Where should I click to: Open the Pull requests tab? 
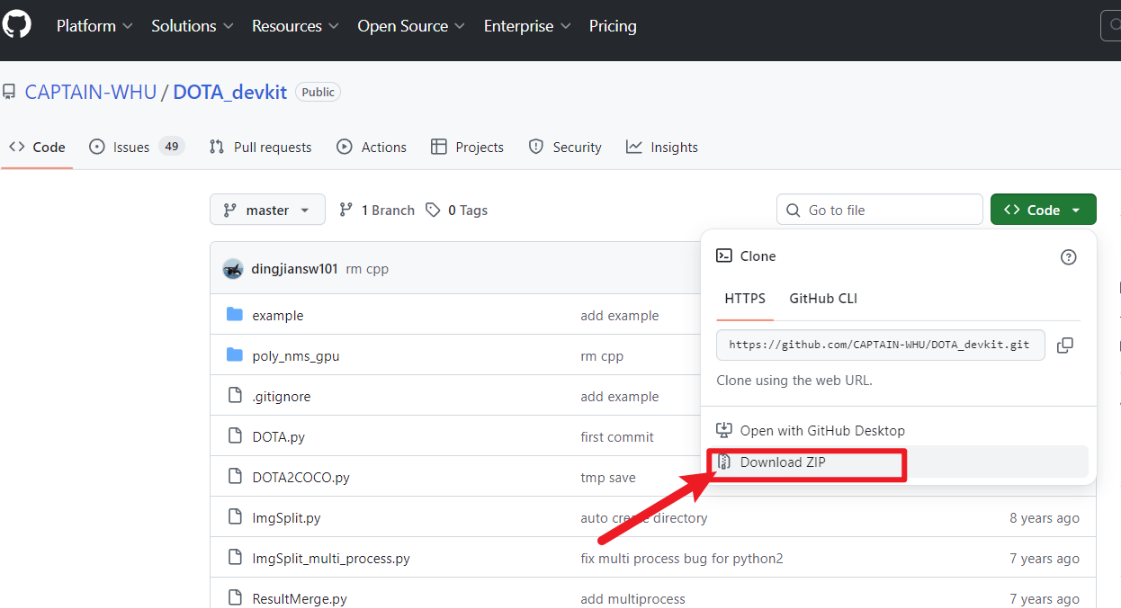(x=260, y=147)
